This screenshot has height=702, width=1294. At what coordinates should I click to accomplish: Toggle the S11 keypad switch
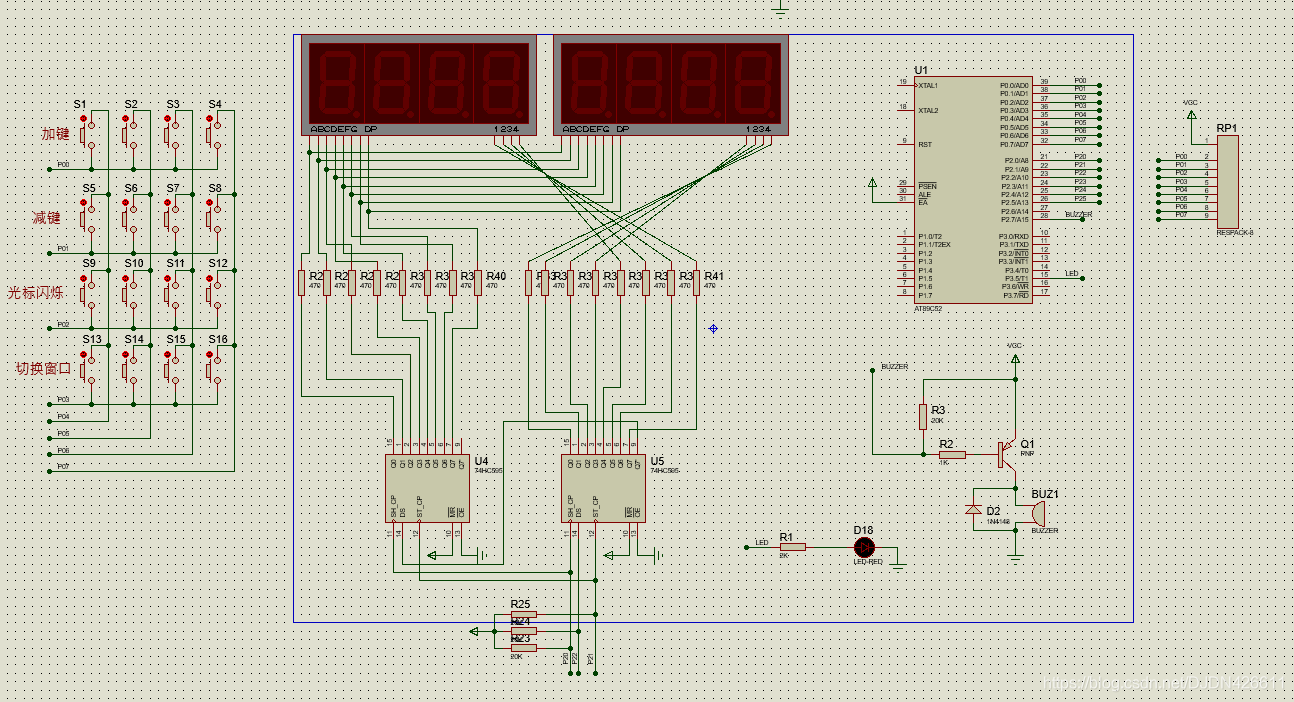(x=171, y=292)
